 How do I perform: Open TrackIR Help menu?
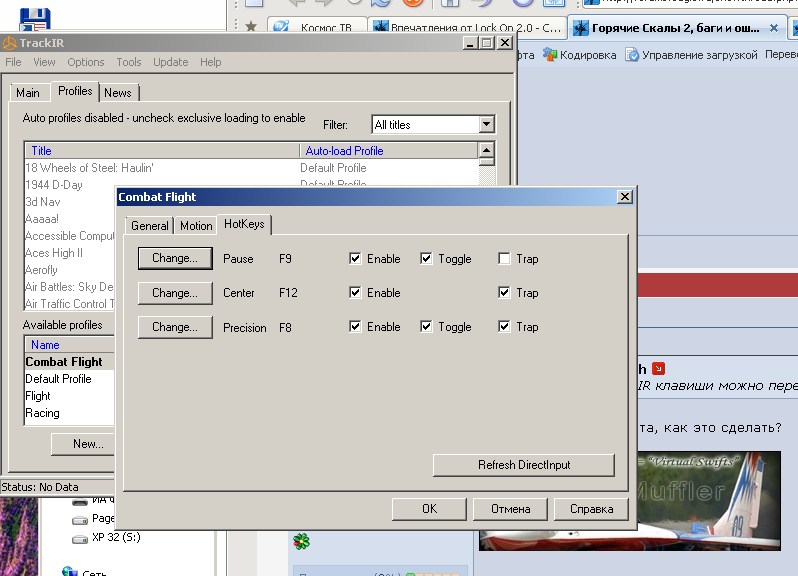210,62
